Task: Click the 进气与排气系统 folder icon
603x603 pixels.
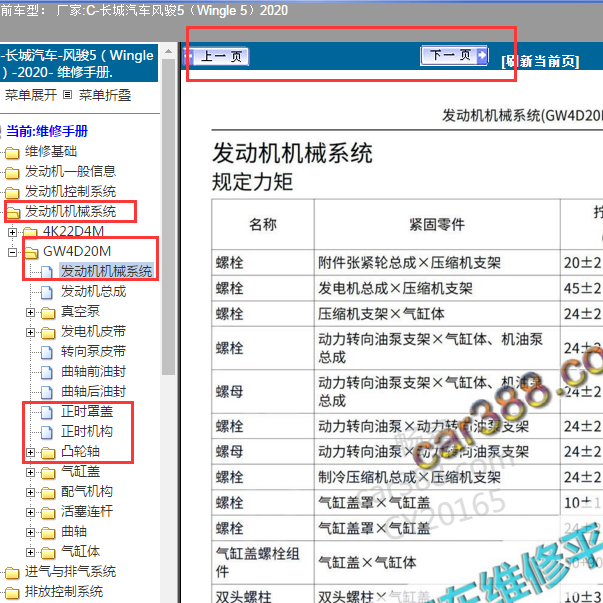Action: click(x=12, y=573)
